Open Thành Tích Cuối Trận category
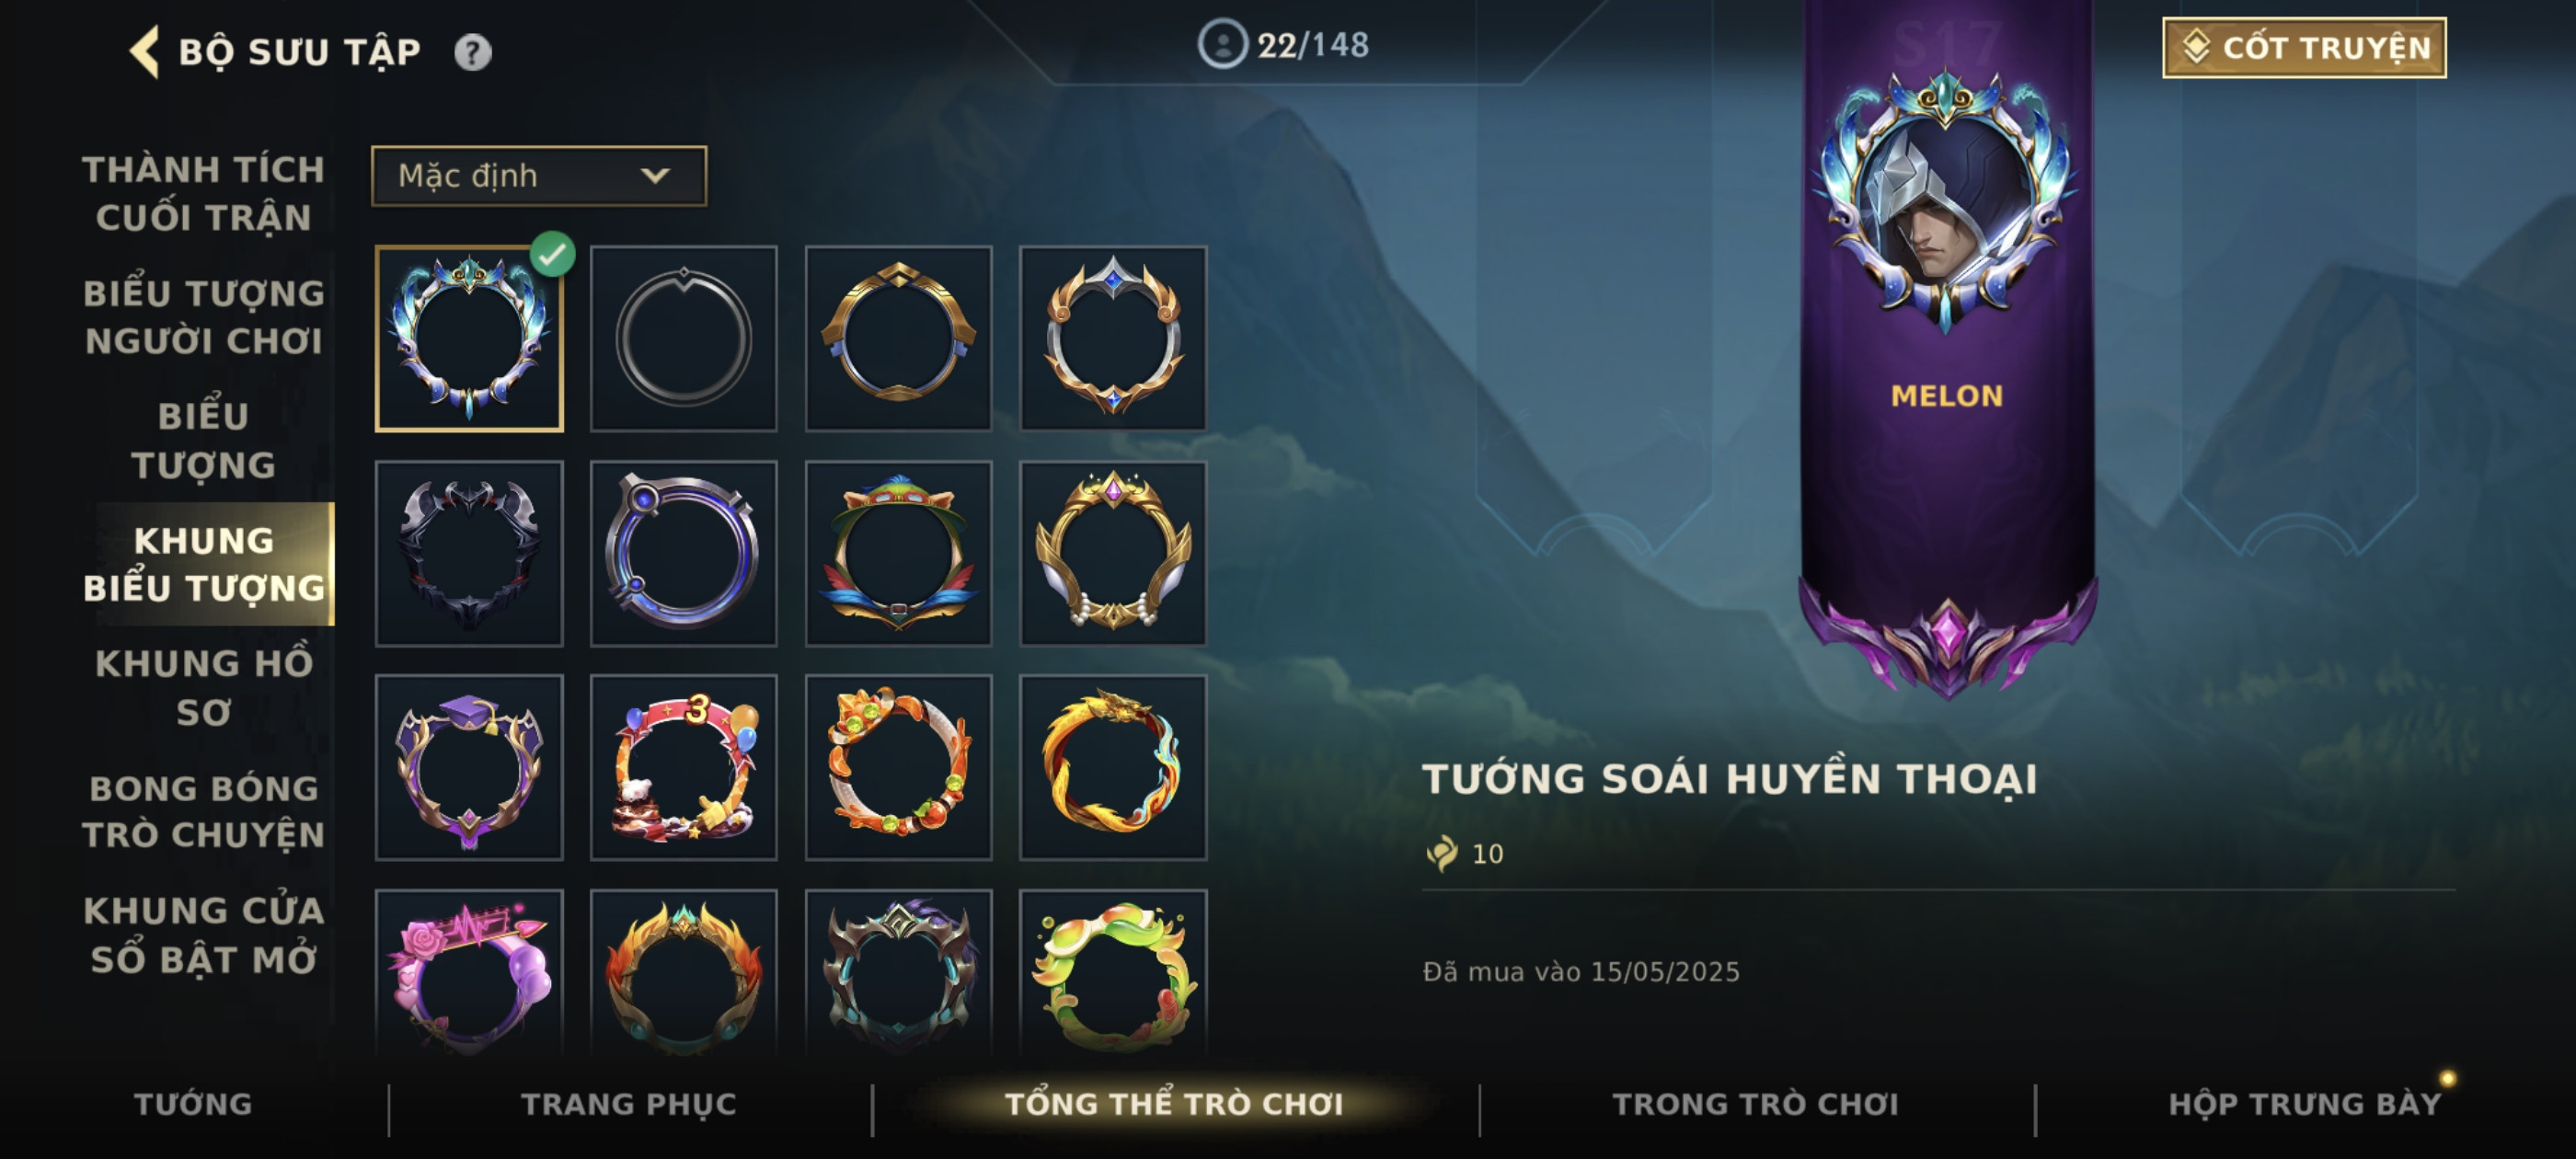This screenshot has width=2576, height=1159. click(x=204, y=193)
